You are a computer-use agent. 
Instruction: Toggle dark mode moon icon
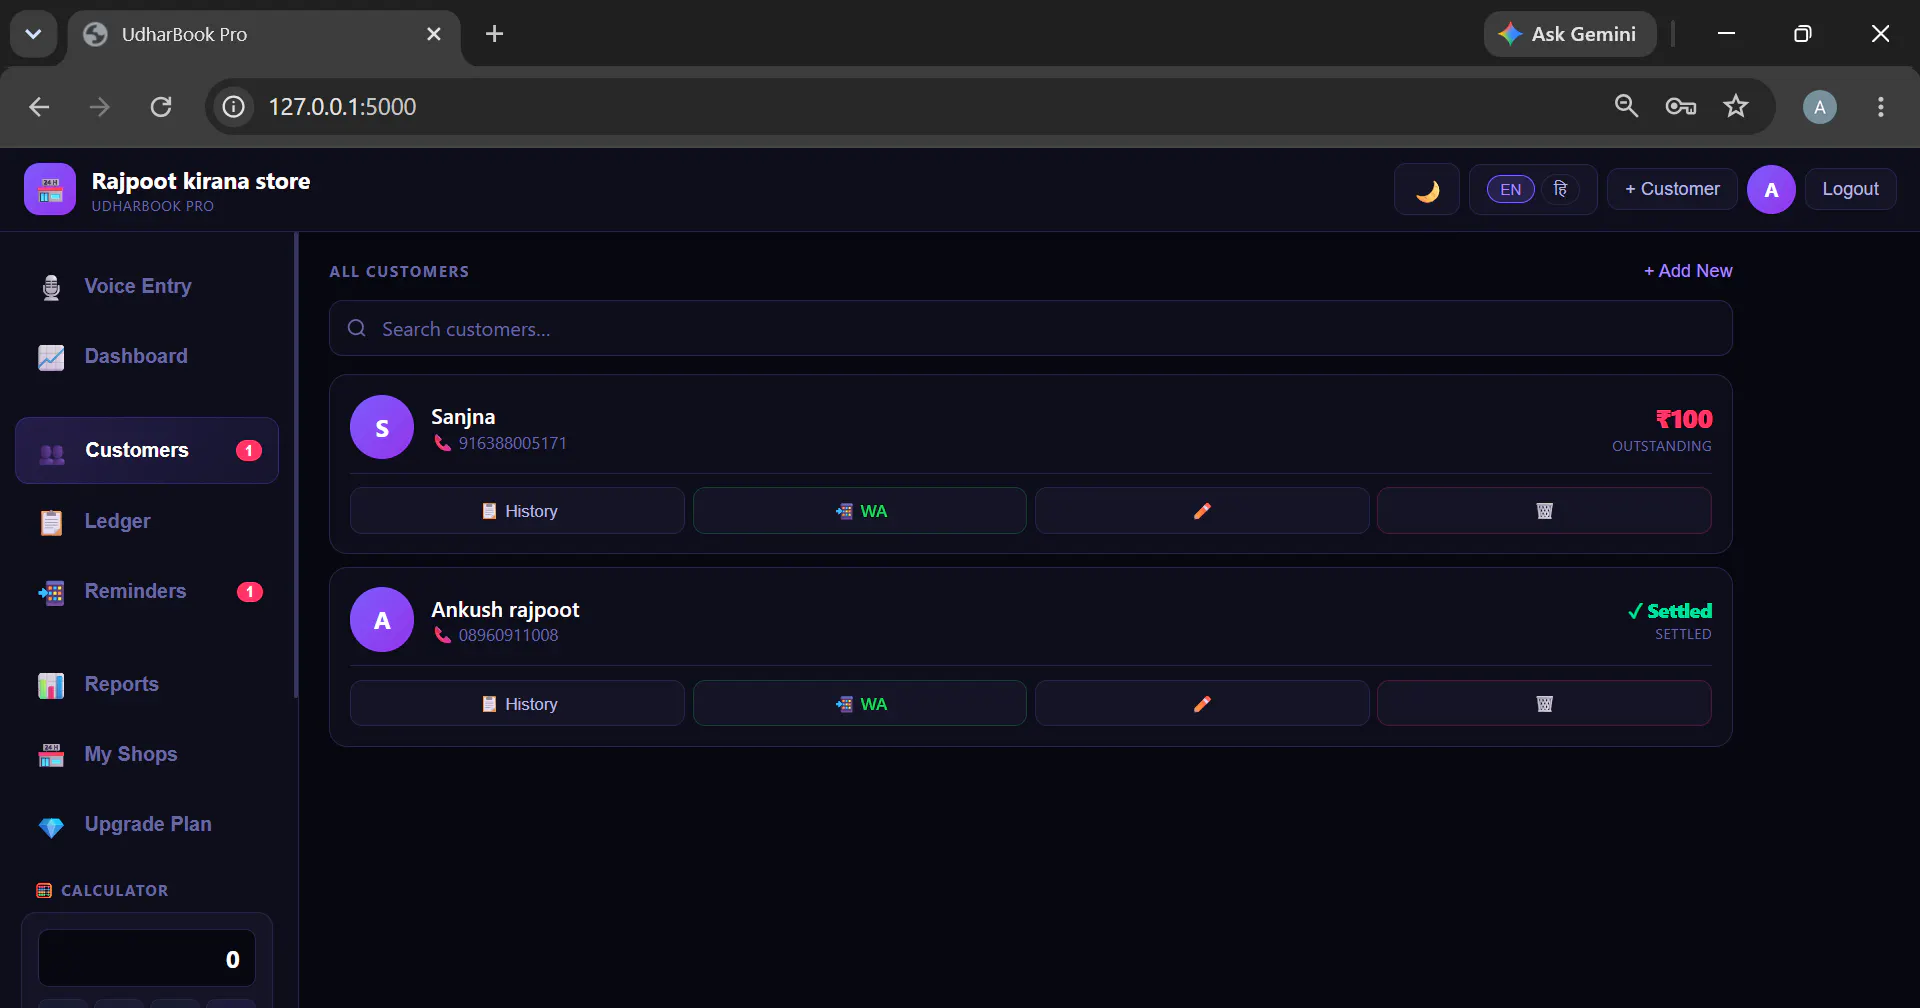coord(1427,190)
